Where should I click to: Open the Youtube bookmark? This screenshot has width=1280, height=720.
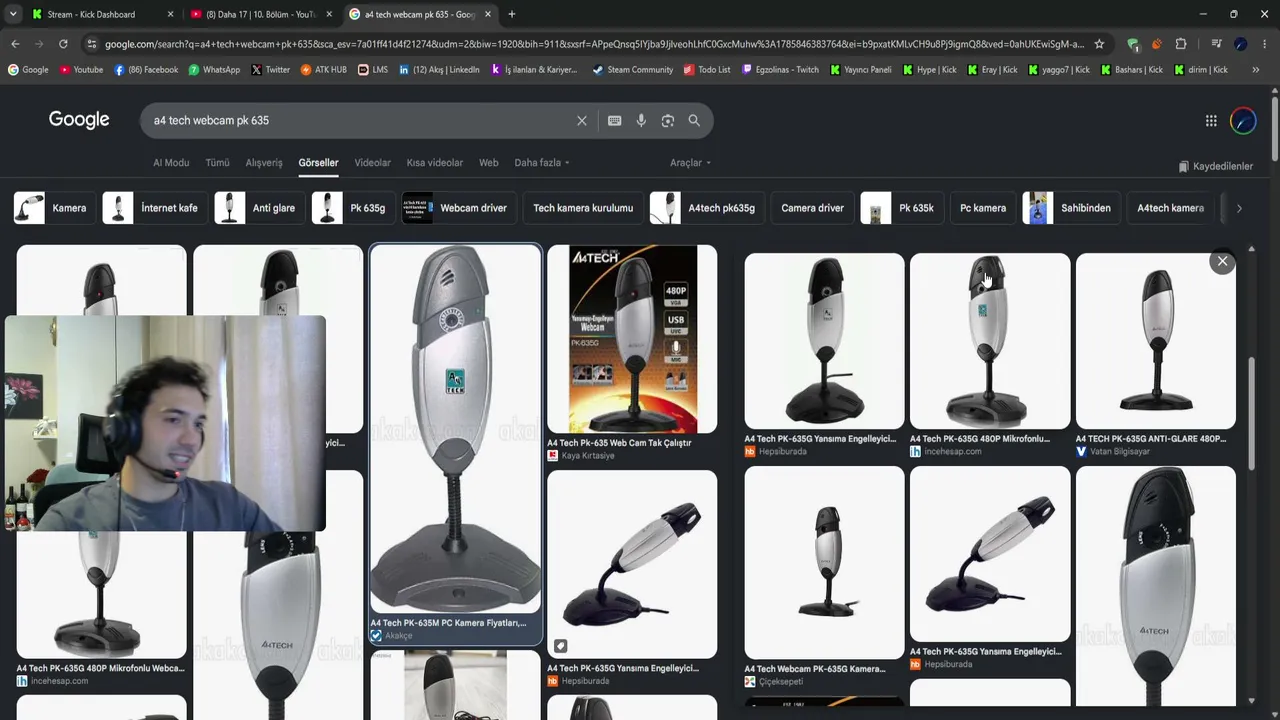pyautogui.click(x=81, y=70)
